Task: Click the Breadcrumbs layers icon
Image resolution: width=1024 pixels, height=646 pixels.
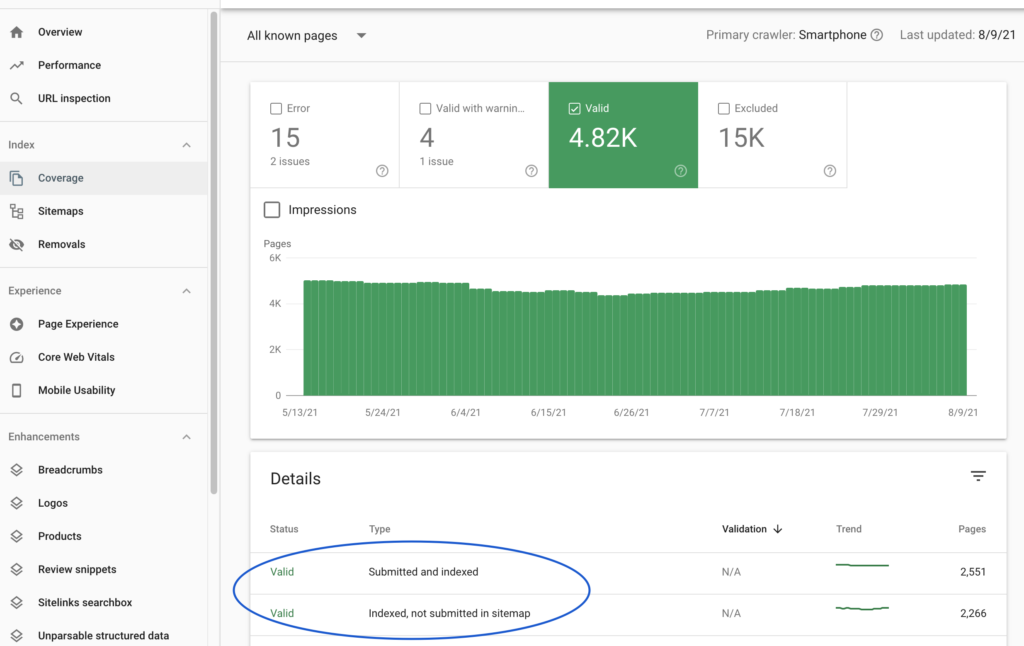Action: pos(16,470)
